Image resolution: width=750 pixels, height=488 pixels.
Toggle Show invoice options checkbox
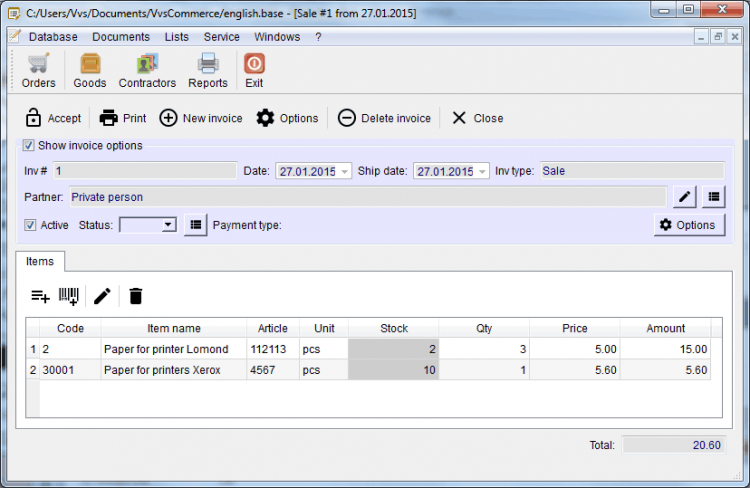pyautogui.click(x=29, y=145)
